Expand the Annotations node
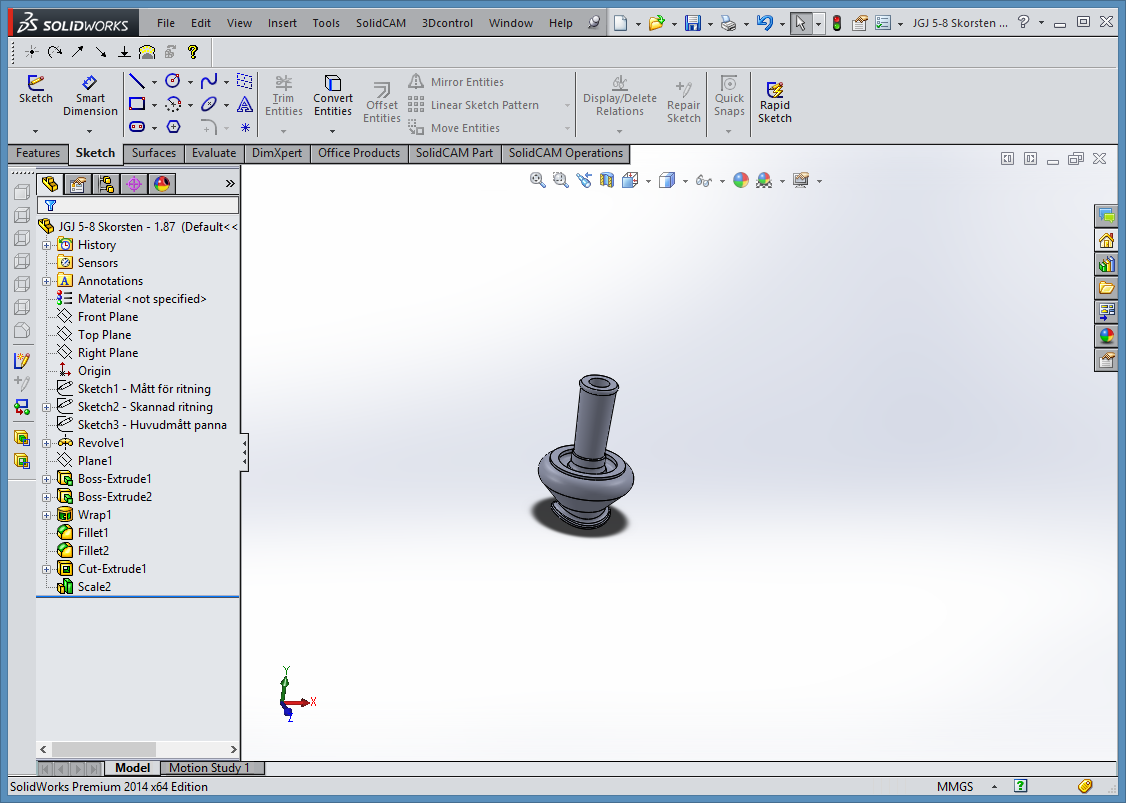The width and height of the screenshot is (1126, 803). tap(47, 281)
